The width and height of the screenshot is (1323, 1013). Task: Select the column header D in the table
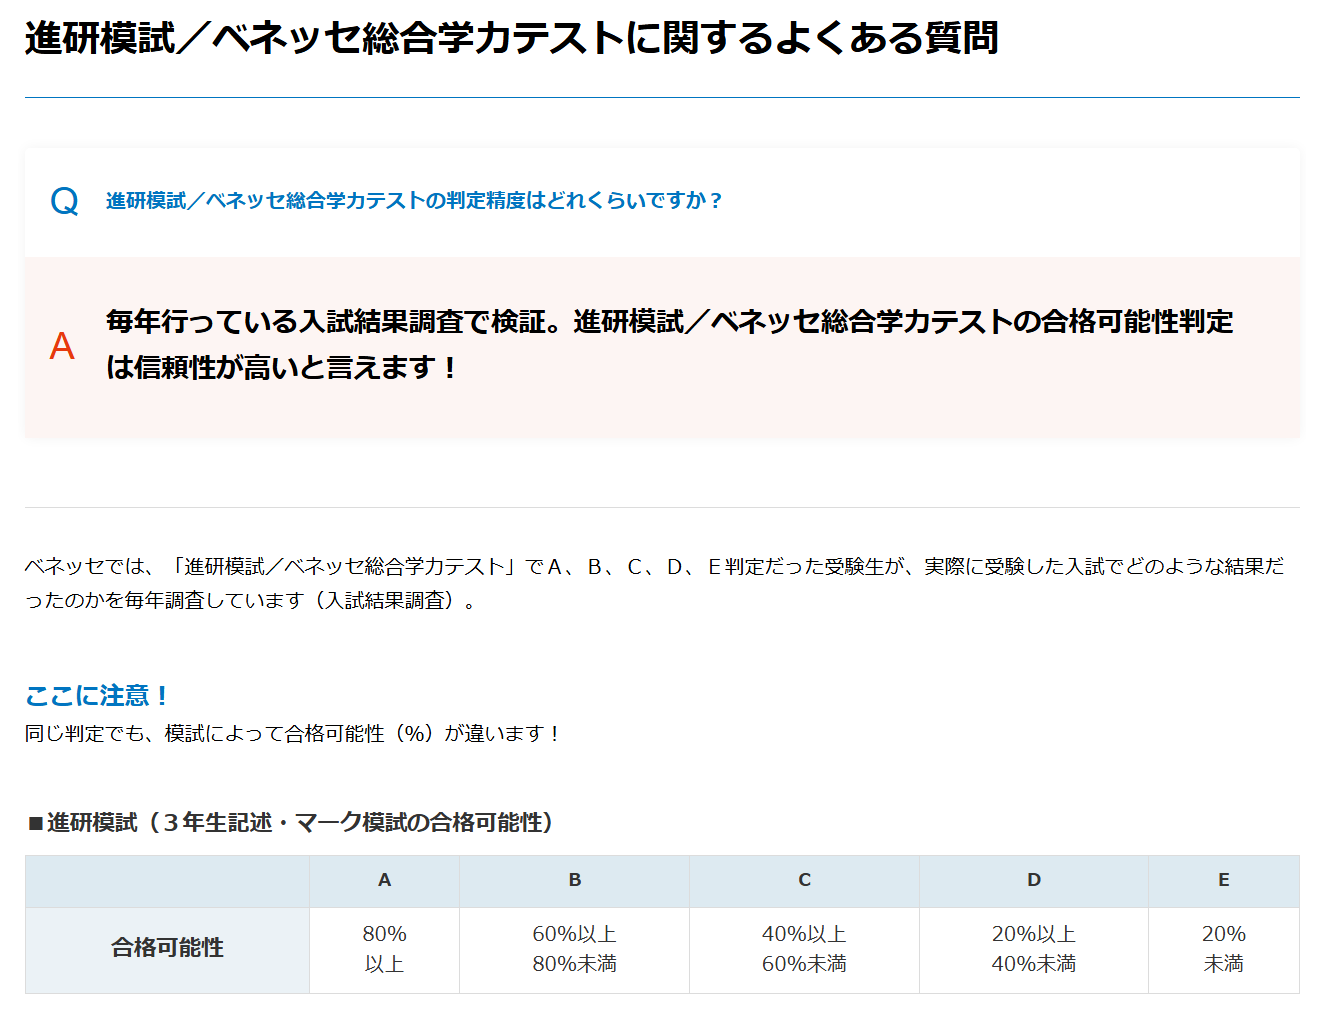pyautogui.click(x=1033, y=881)
